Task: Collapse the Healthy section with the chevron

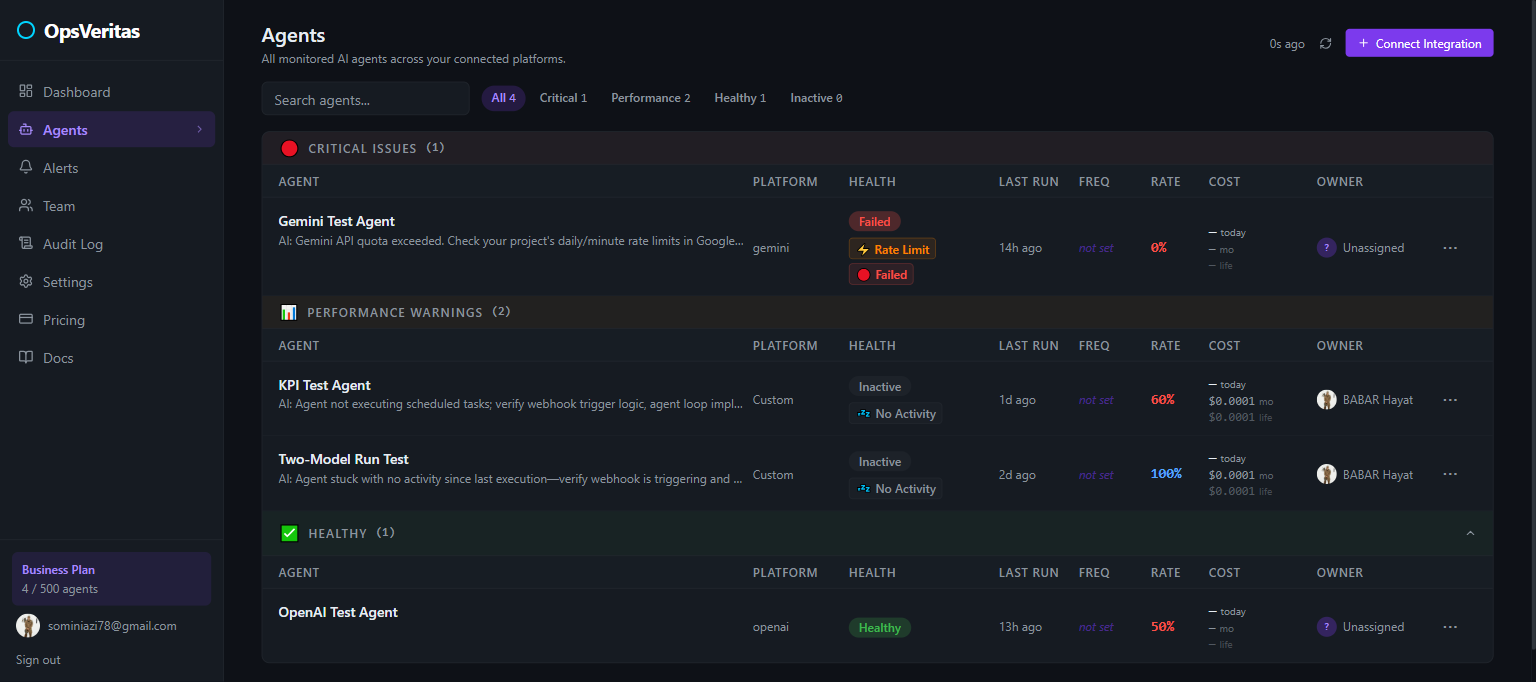Action: 1470,534
